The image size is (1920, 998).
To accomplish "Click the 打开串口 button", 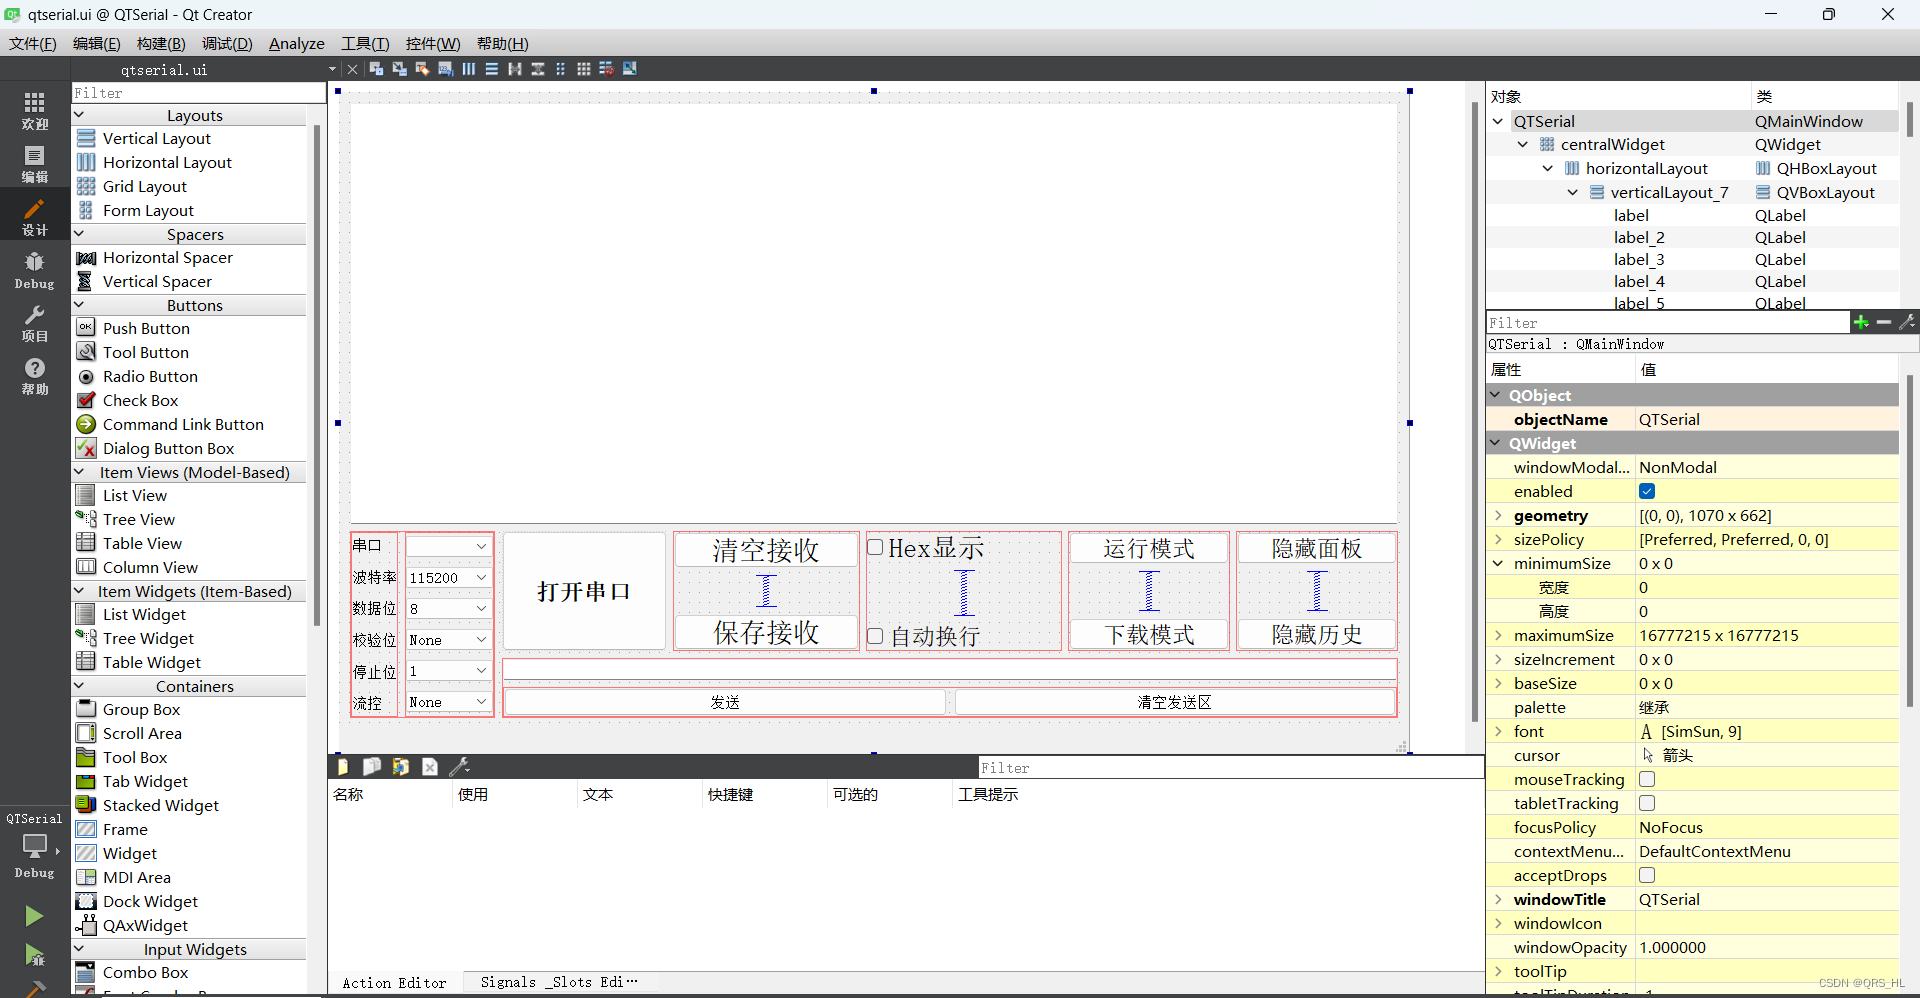I will click(584, 591).
